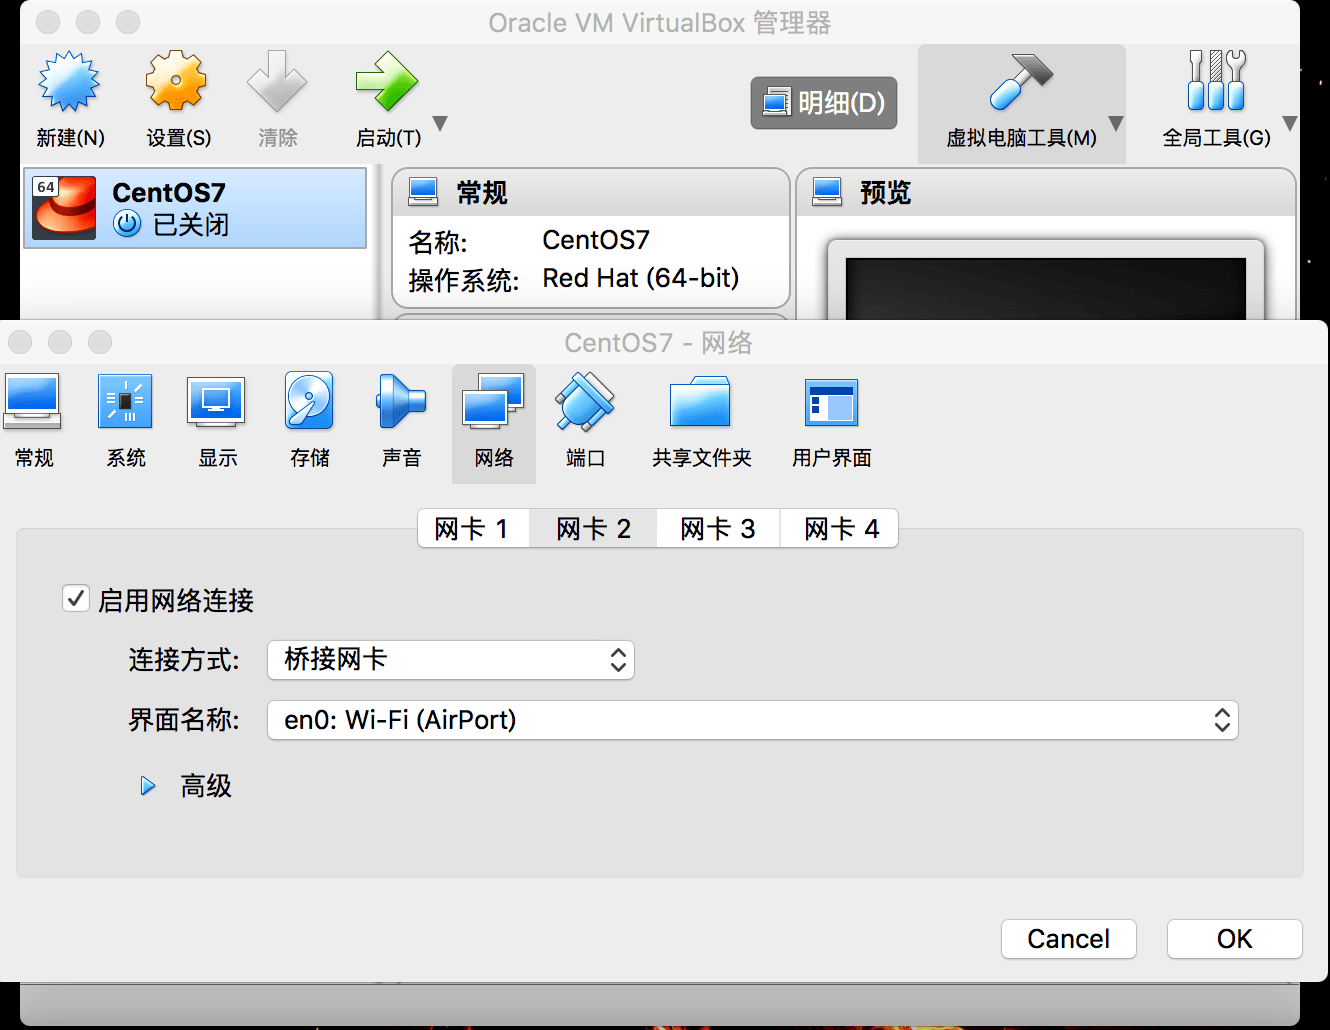The image size is (1330, 1030).
Task: Click the 新建(N) new VM icon
Action: tap(69, 82)
